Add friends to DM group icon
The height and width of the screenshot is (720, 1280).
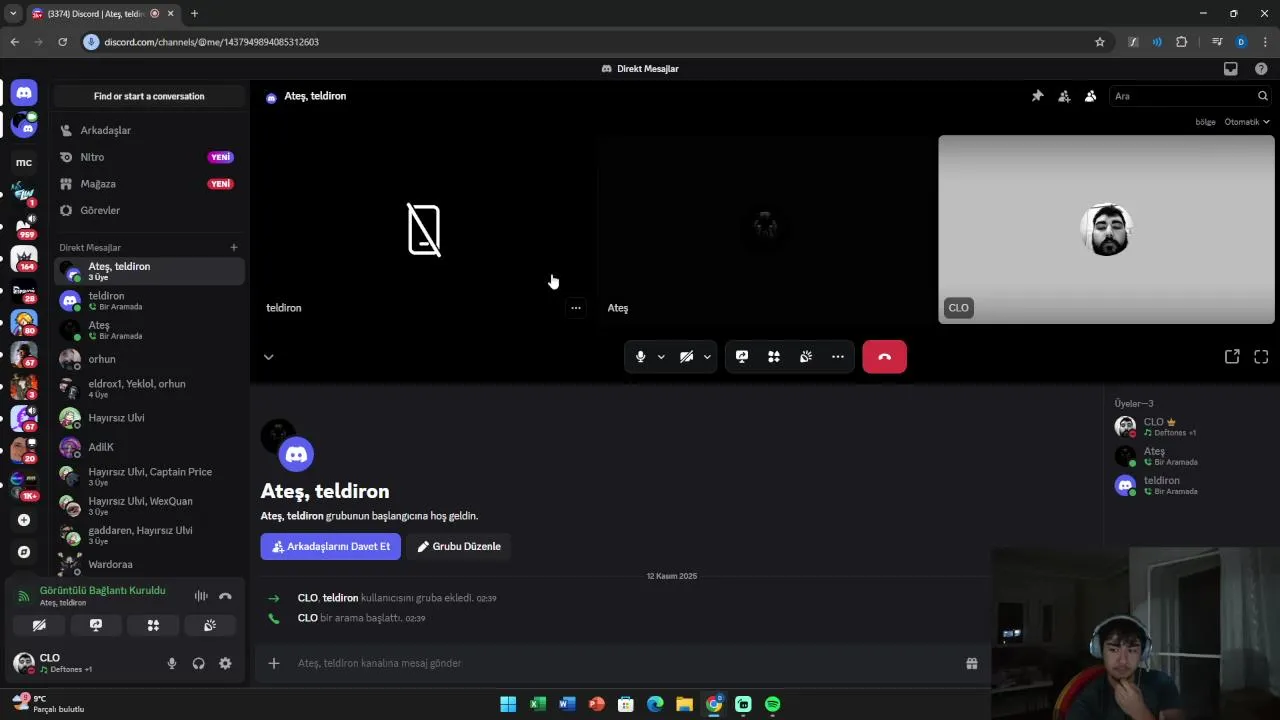1064,96
